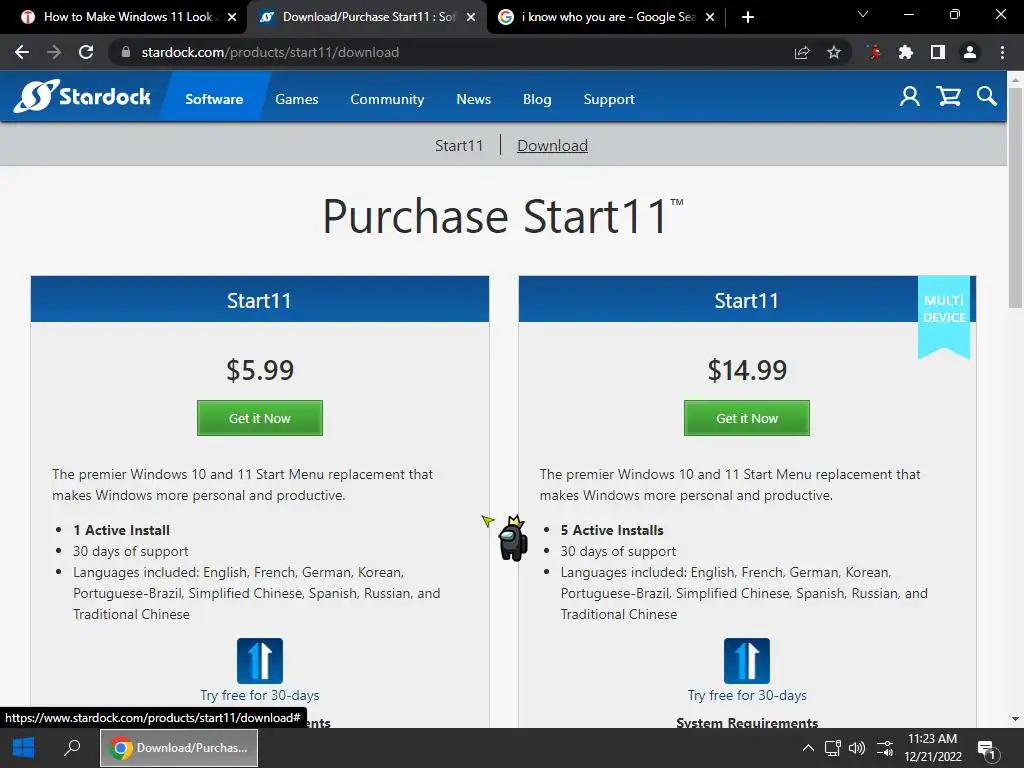Open the browser extensions puzzle icon
Image resolution: width=1024 pixels, height=768 pixels.
[906, 52]
